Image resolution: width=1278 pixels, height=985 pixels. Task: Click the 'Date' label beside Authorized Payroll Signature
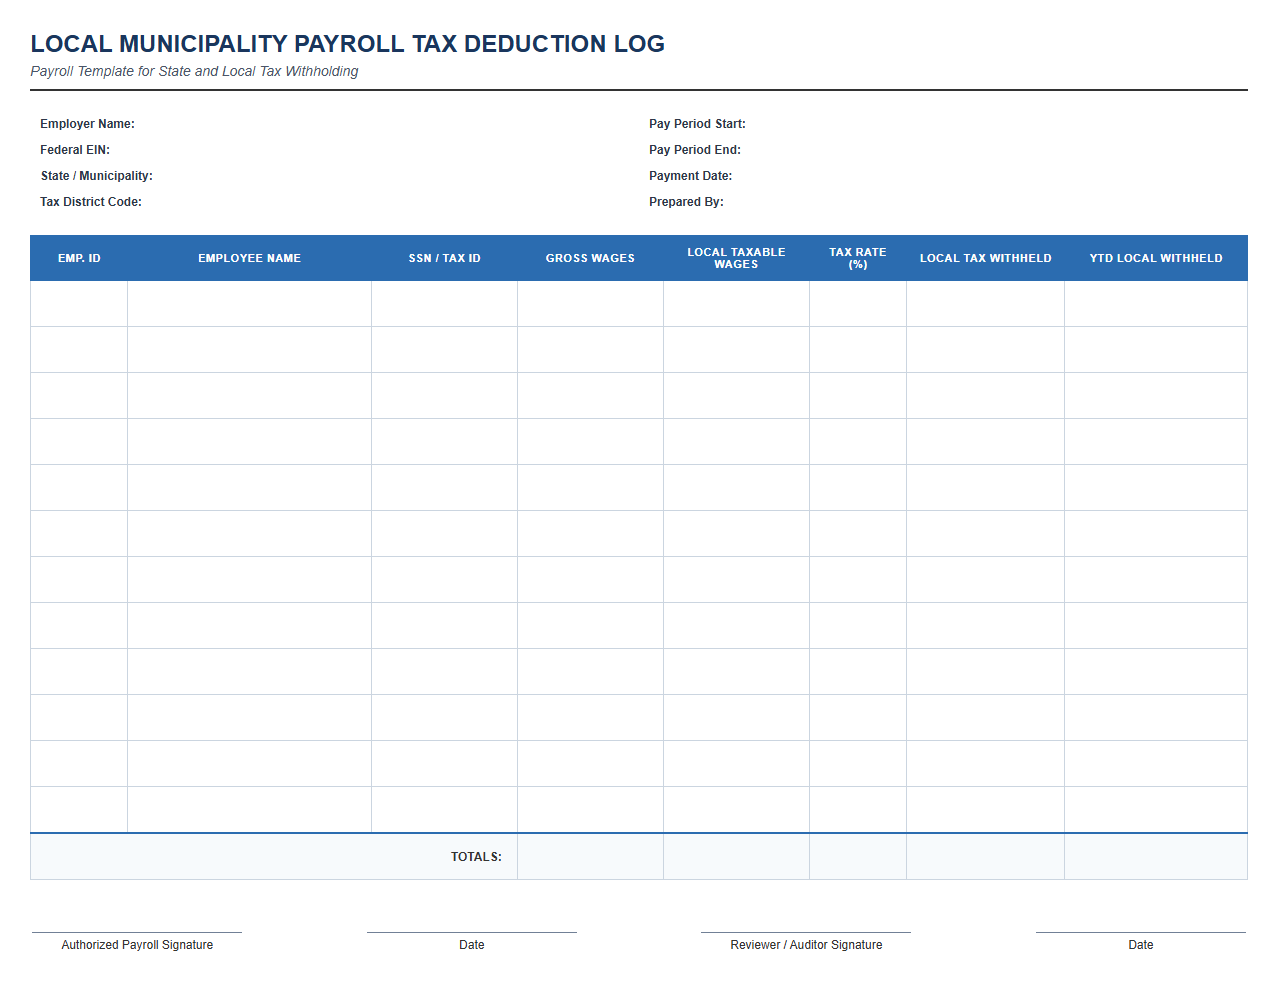pos(472,945)
